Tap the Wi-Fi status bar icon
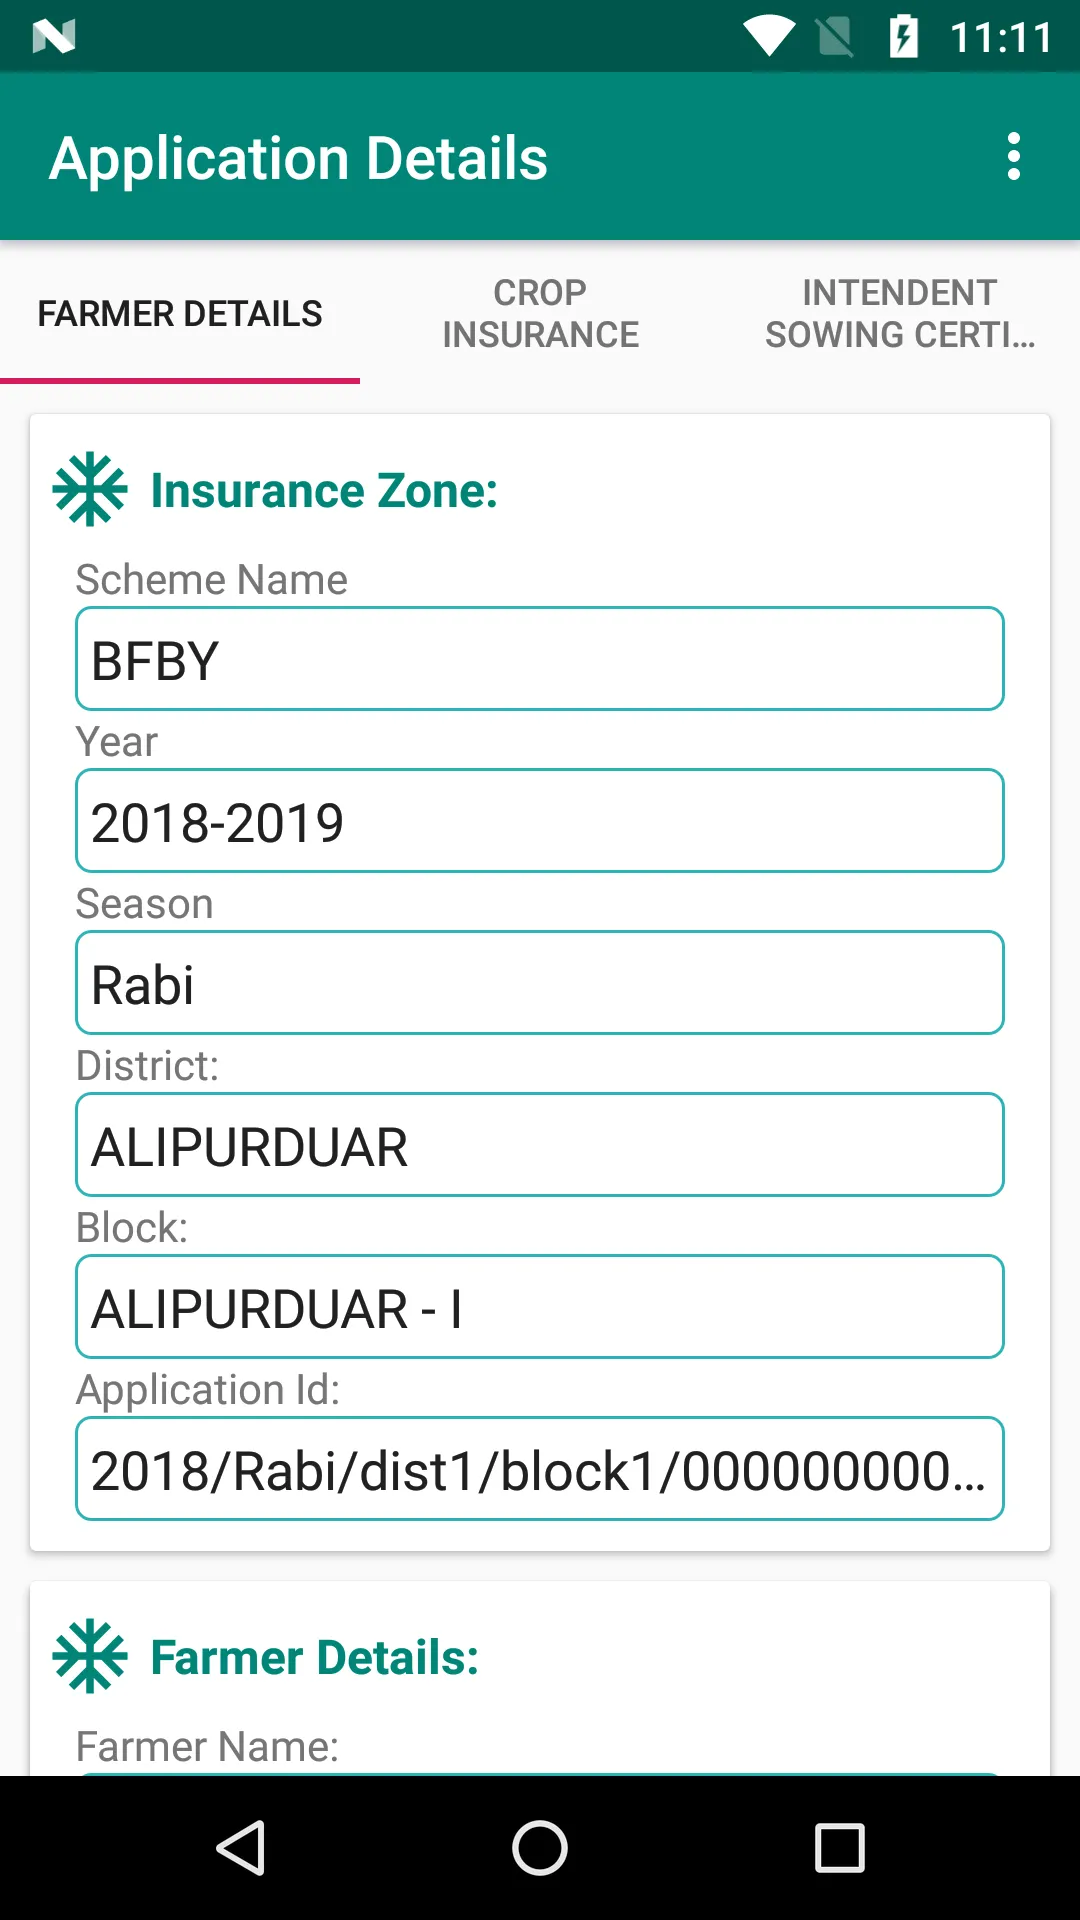This screenshot has height=1920, width=1080. (x=768, y=38)
